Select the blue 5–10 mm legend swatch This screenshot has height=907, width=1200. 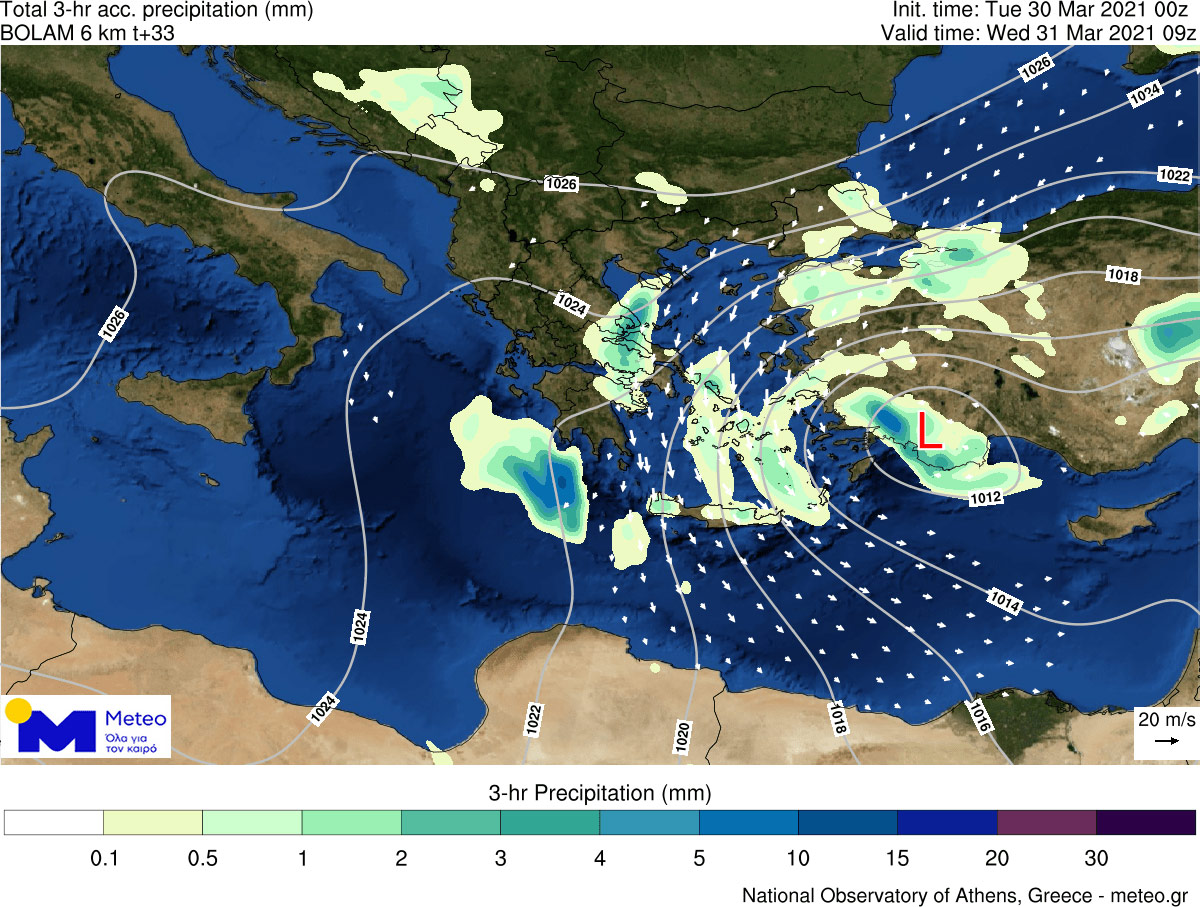click(x=748, y=822)
